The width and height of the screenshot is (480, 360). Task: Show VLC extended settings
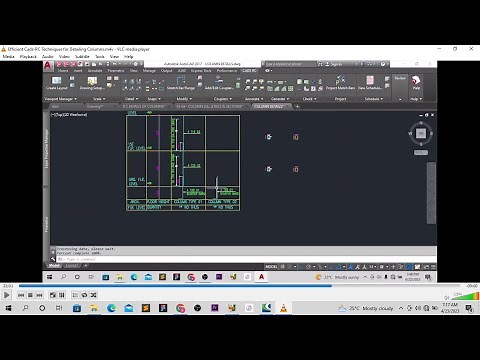tap(62, 295)
